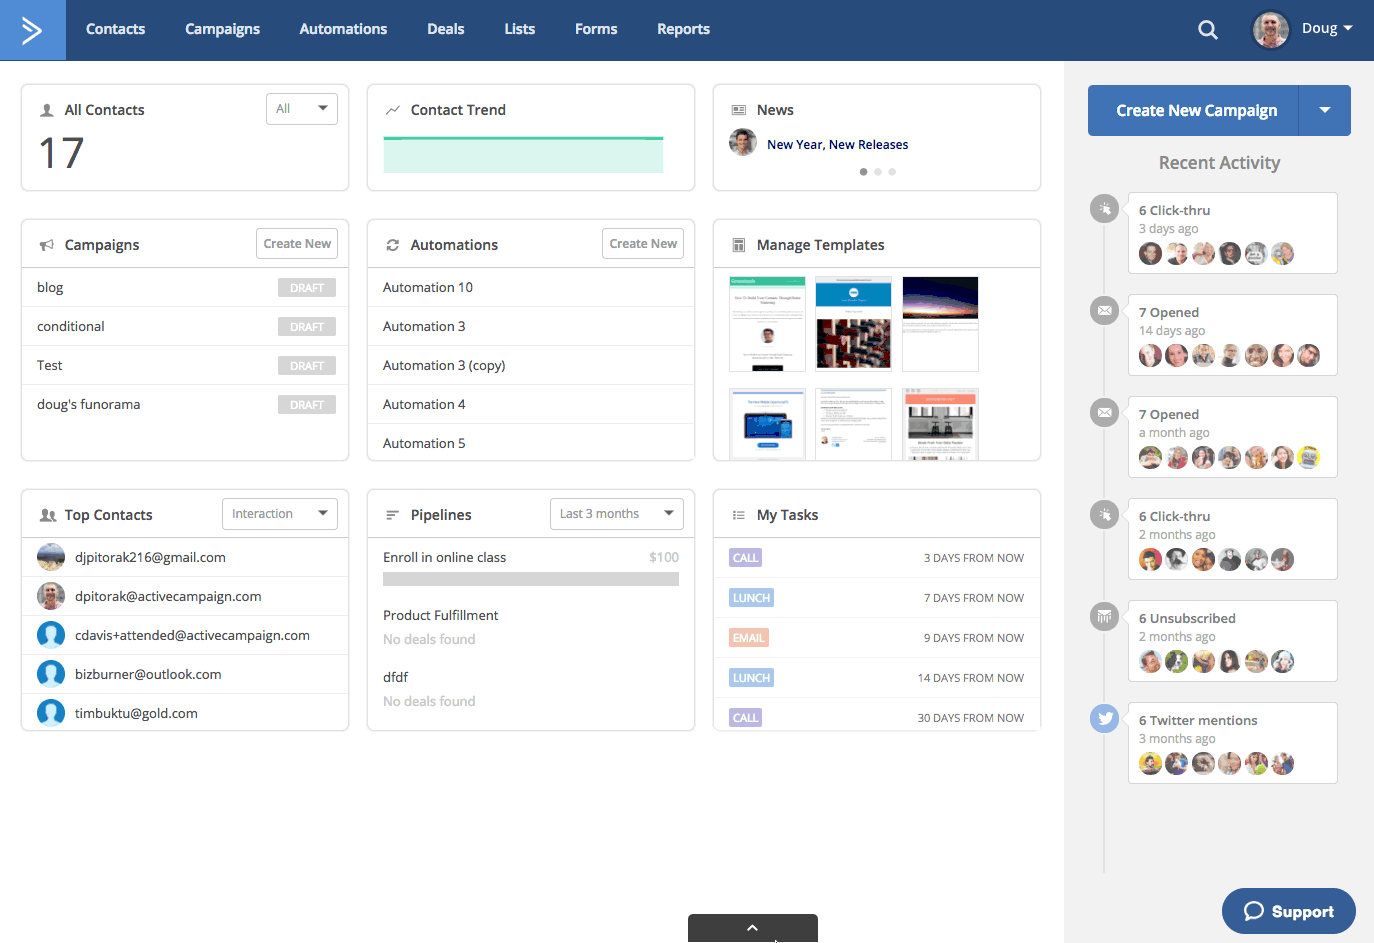Viewport: 1374px width, 943px height.
Task: Click the ActiveCampaign logo home icon
Action: pyautogui.click(x=32, y=30)
